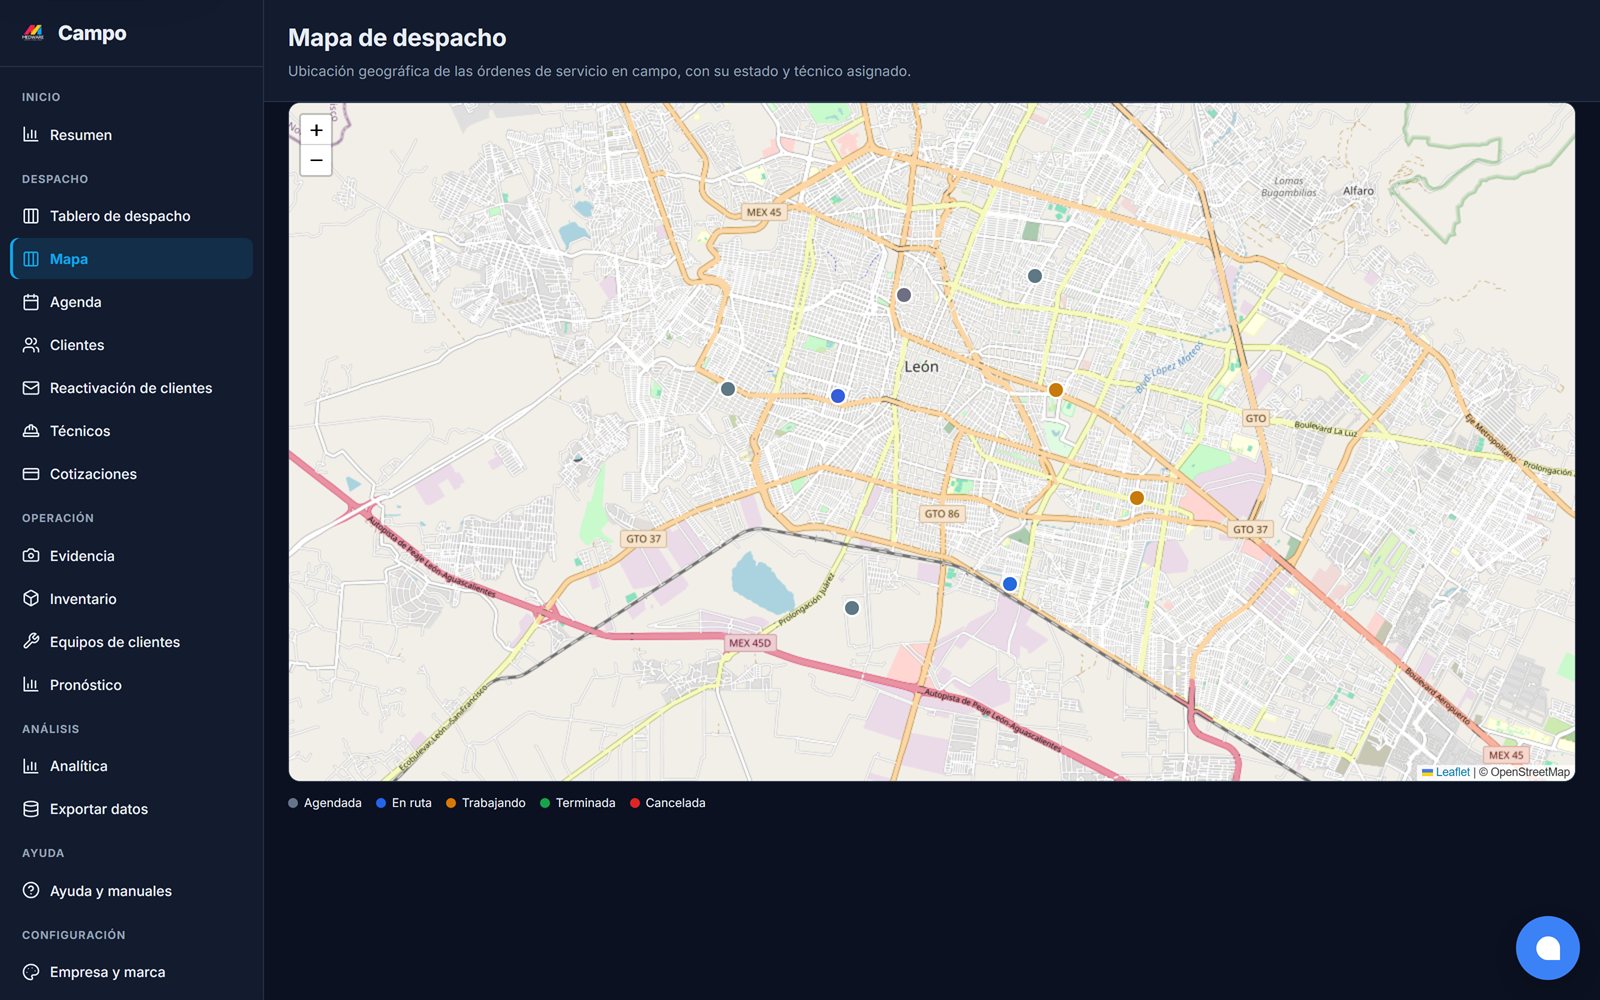Click the Equipos de clientes wrench icon
The image size is (1600, 1000).
pos(31,642)
